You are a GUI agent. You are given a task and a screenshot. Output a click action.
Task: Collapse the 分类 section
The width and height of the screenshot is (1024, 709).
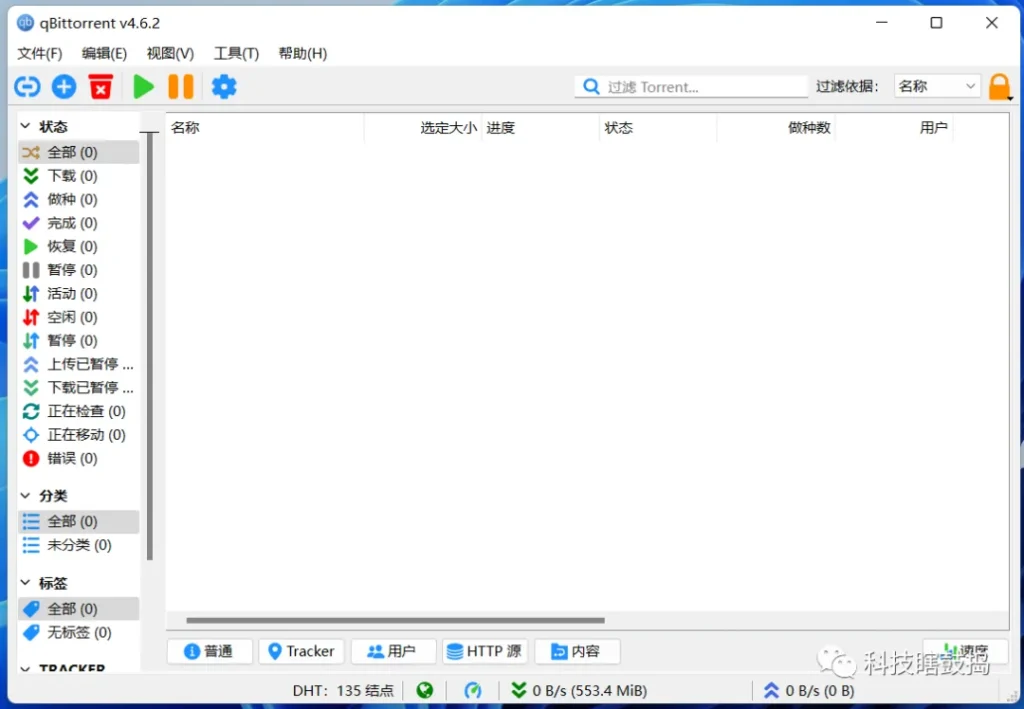(25, 496)
